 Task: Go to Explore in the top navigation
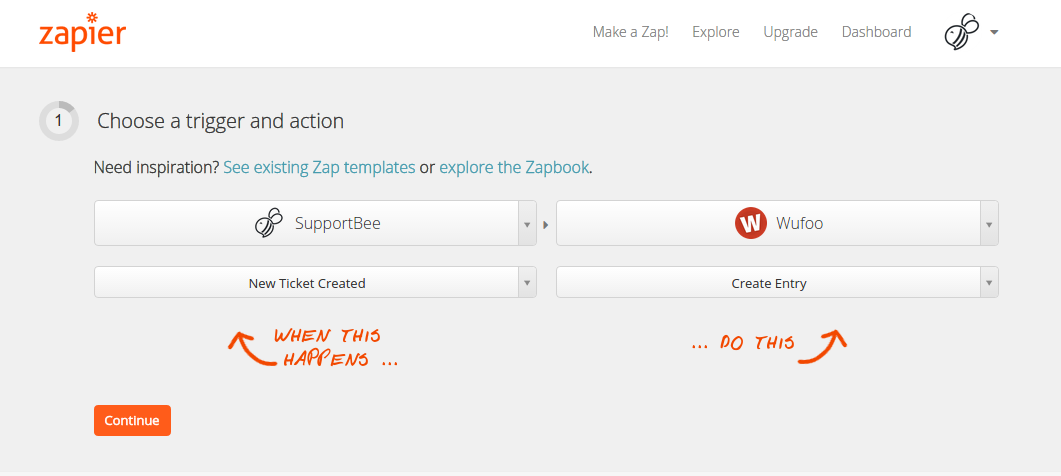point(716,32)
